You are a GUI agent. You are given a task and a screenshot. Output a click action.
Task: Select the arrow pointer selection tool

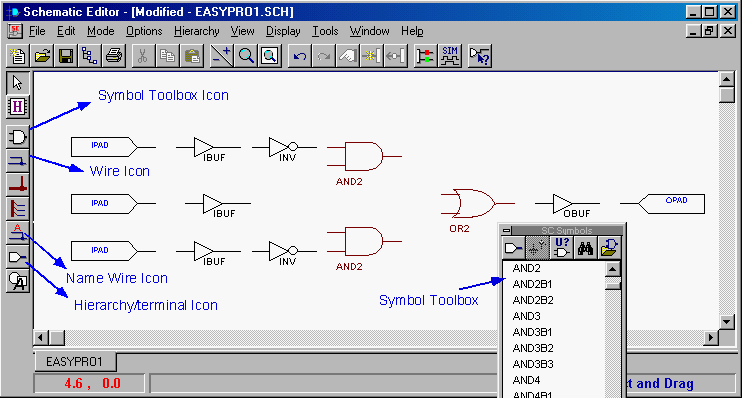(x=18, y=83)
